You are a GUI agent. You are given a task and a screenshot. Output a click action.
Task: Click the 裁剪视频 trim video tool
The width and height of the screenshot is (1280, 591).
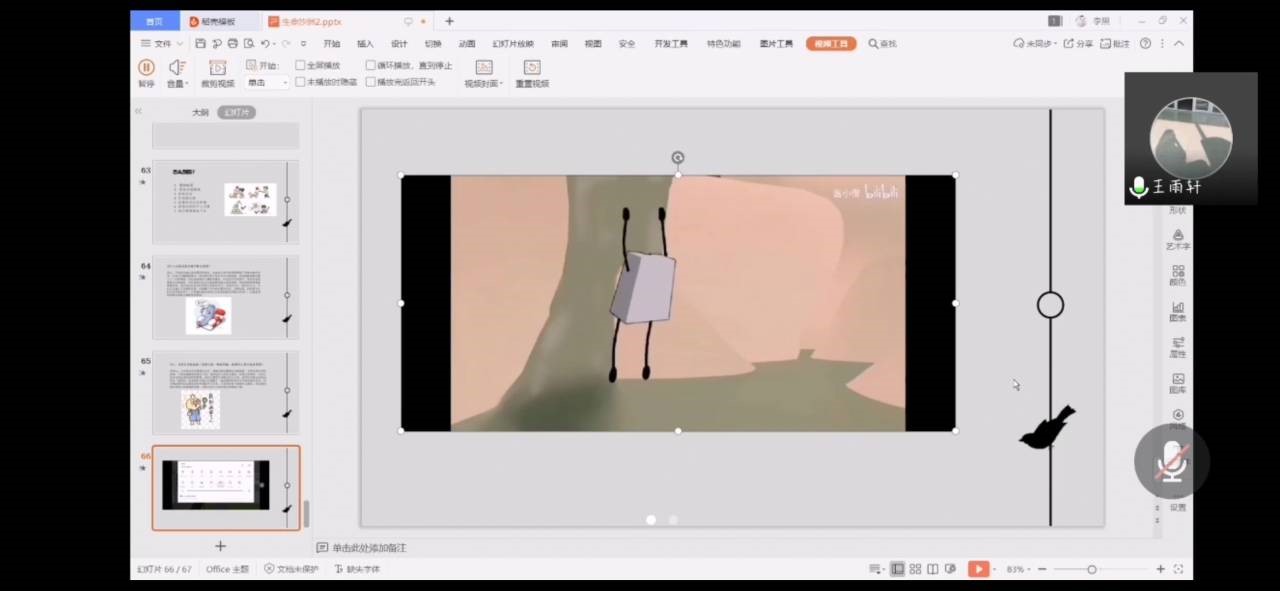[217, 72]
